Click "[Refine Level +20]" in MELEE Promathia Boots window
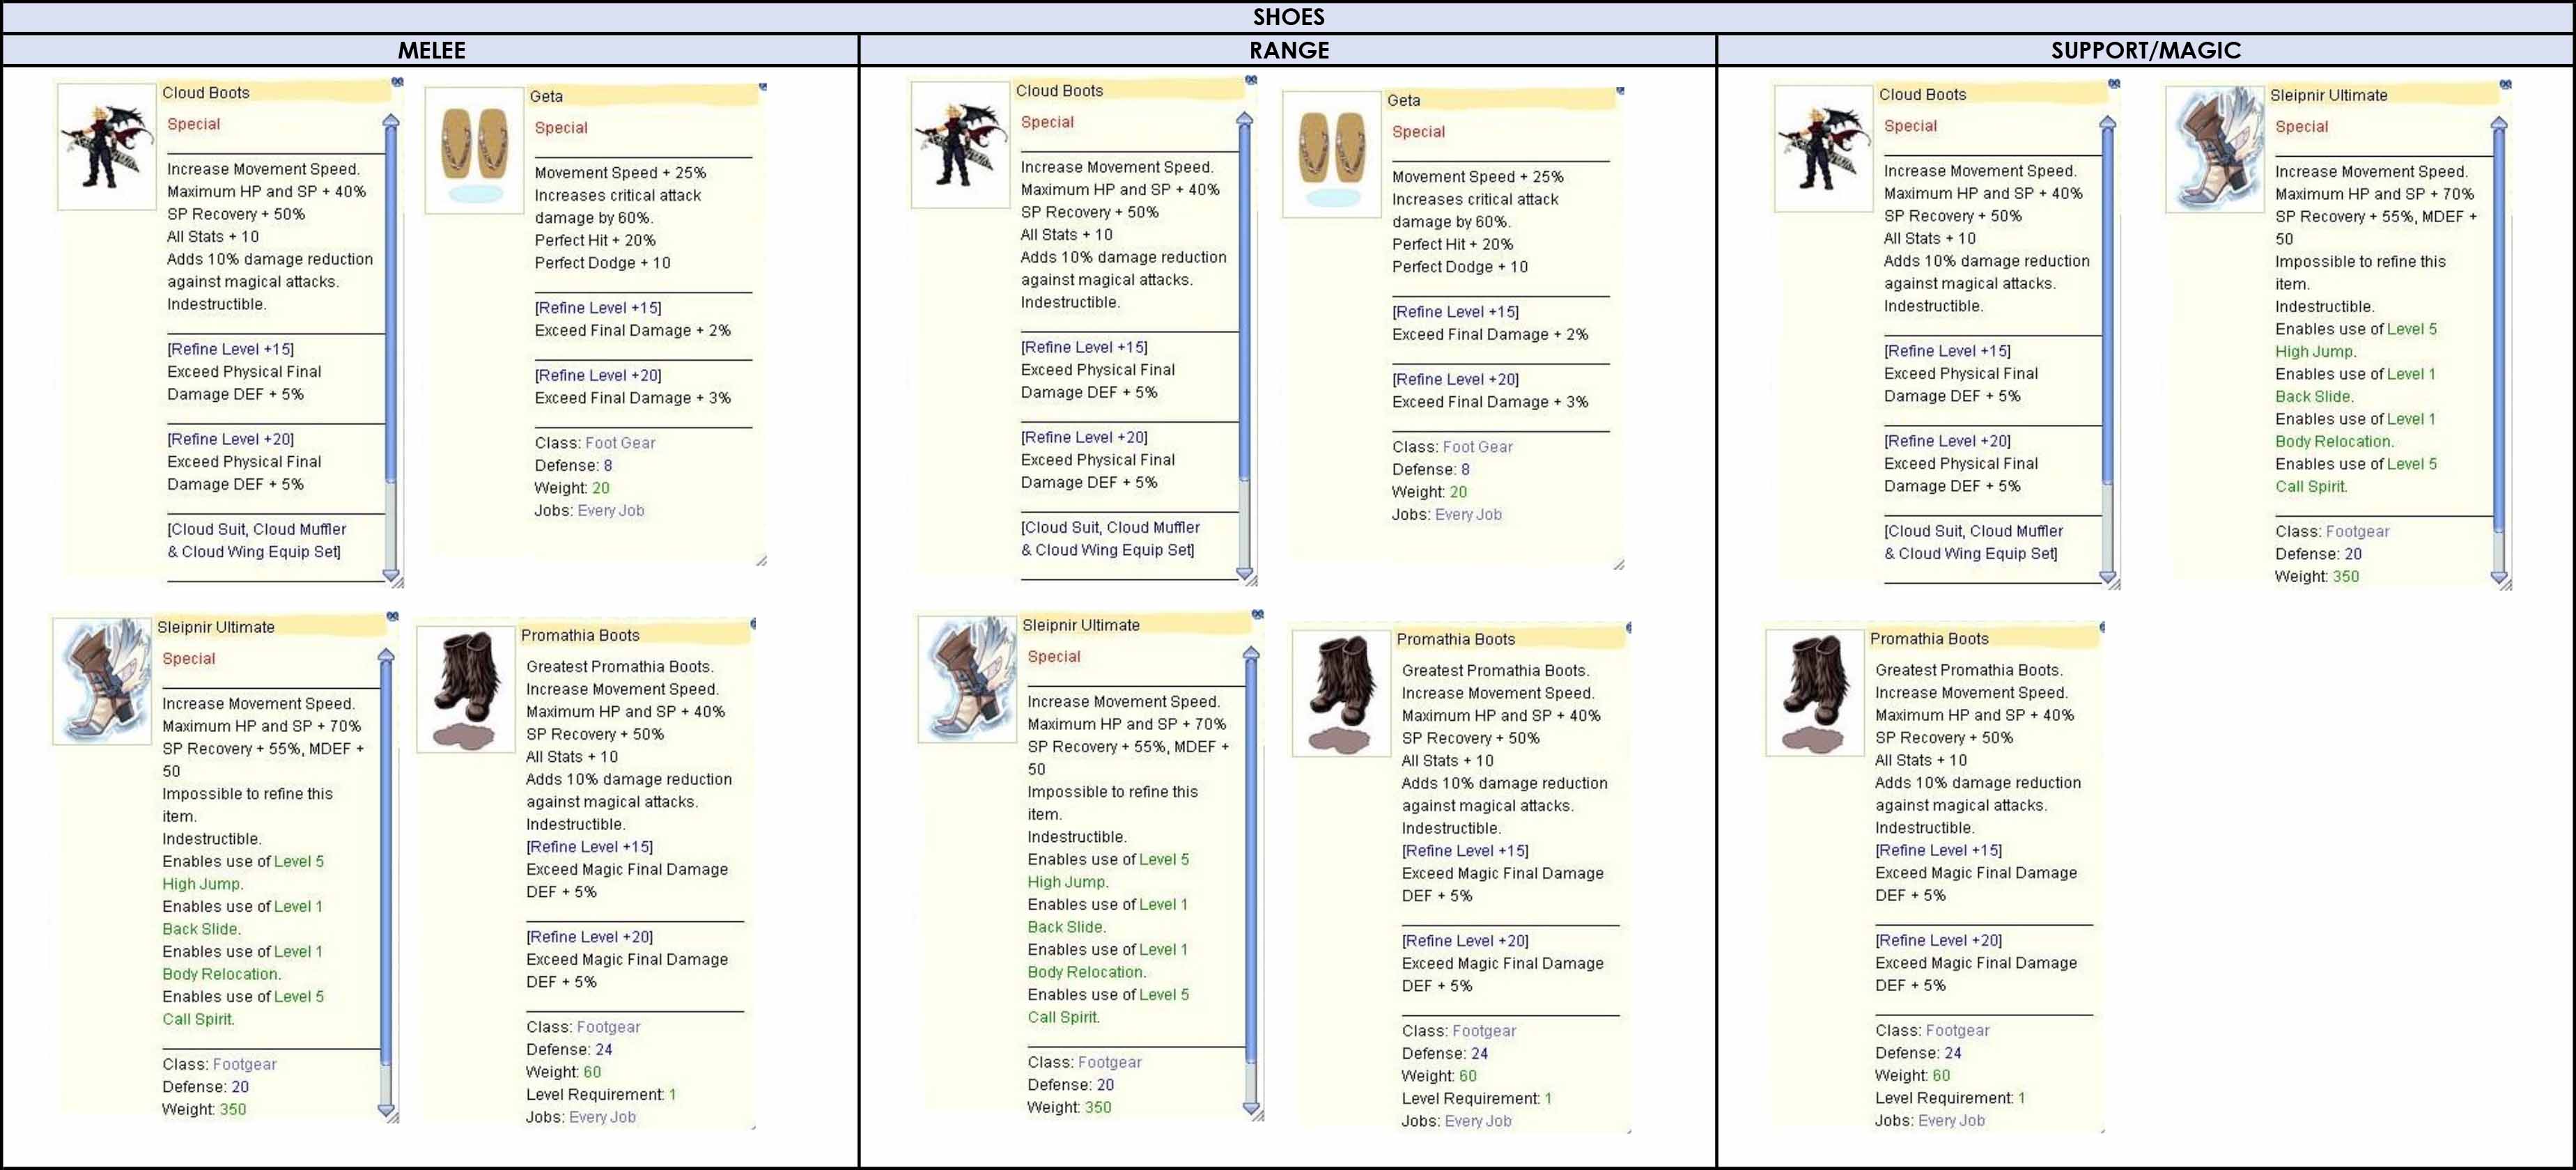2576x1170 pixels. (x=590, y=937)
